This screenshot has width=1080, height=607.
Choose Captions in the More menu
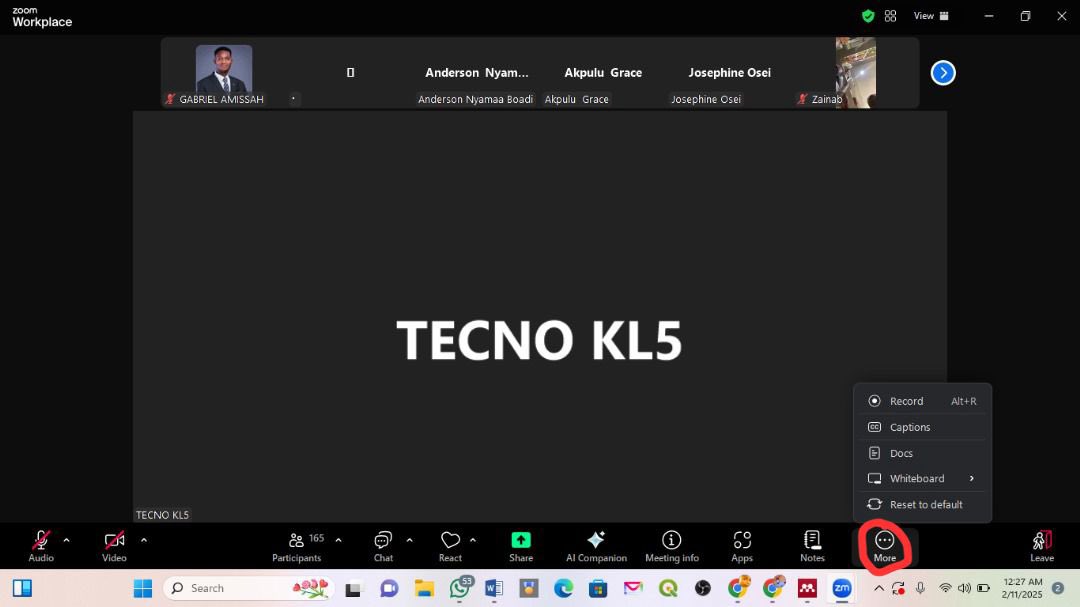[922, 427]
